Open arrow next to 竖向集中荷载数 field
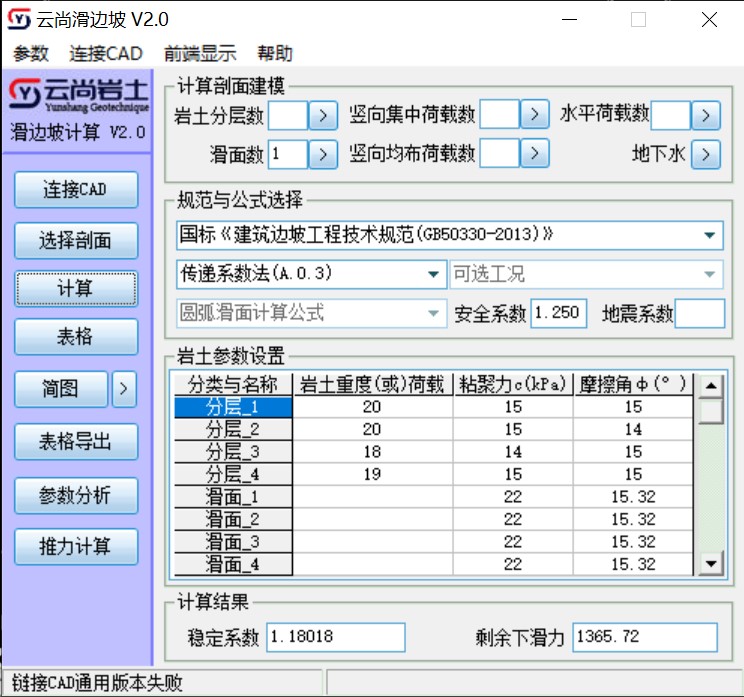The width and height of the screenshot is (744, 697). (534, 114)
